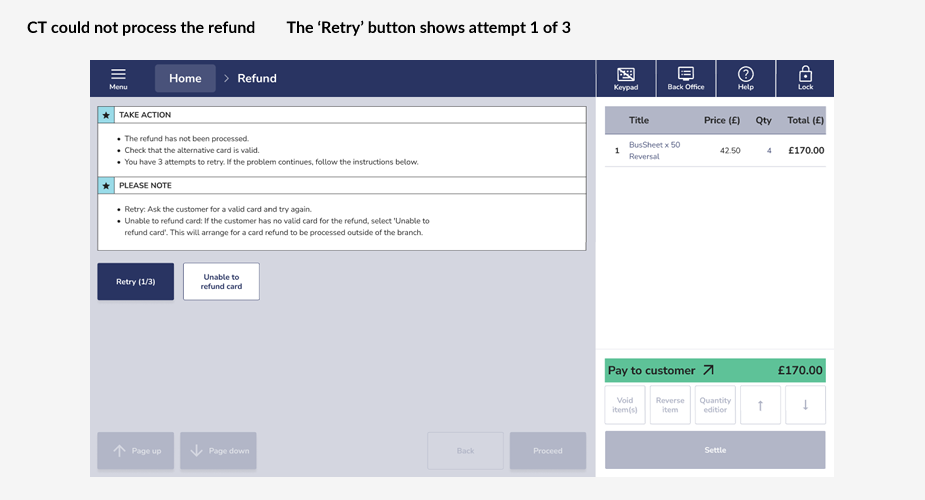Choose Unable to refund card
Screen dimensions: 925x500
click(221, 281)
